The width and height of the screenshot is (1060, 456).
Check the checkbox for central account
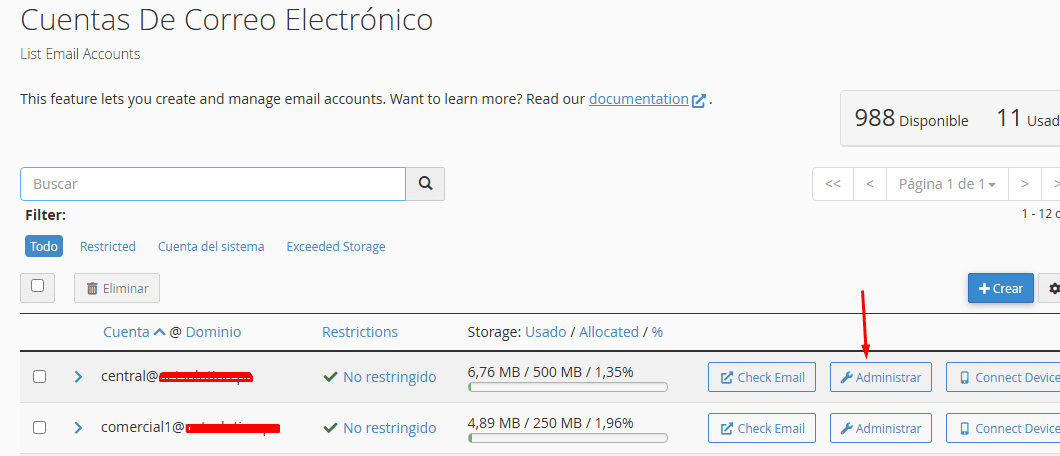pos(40,377)
